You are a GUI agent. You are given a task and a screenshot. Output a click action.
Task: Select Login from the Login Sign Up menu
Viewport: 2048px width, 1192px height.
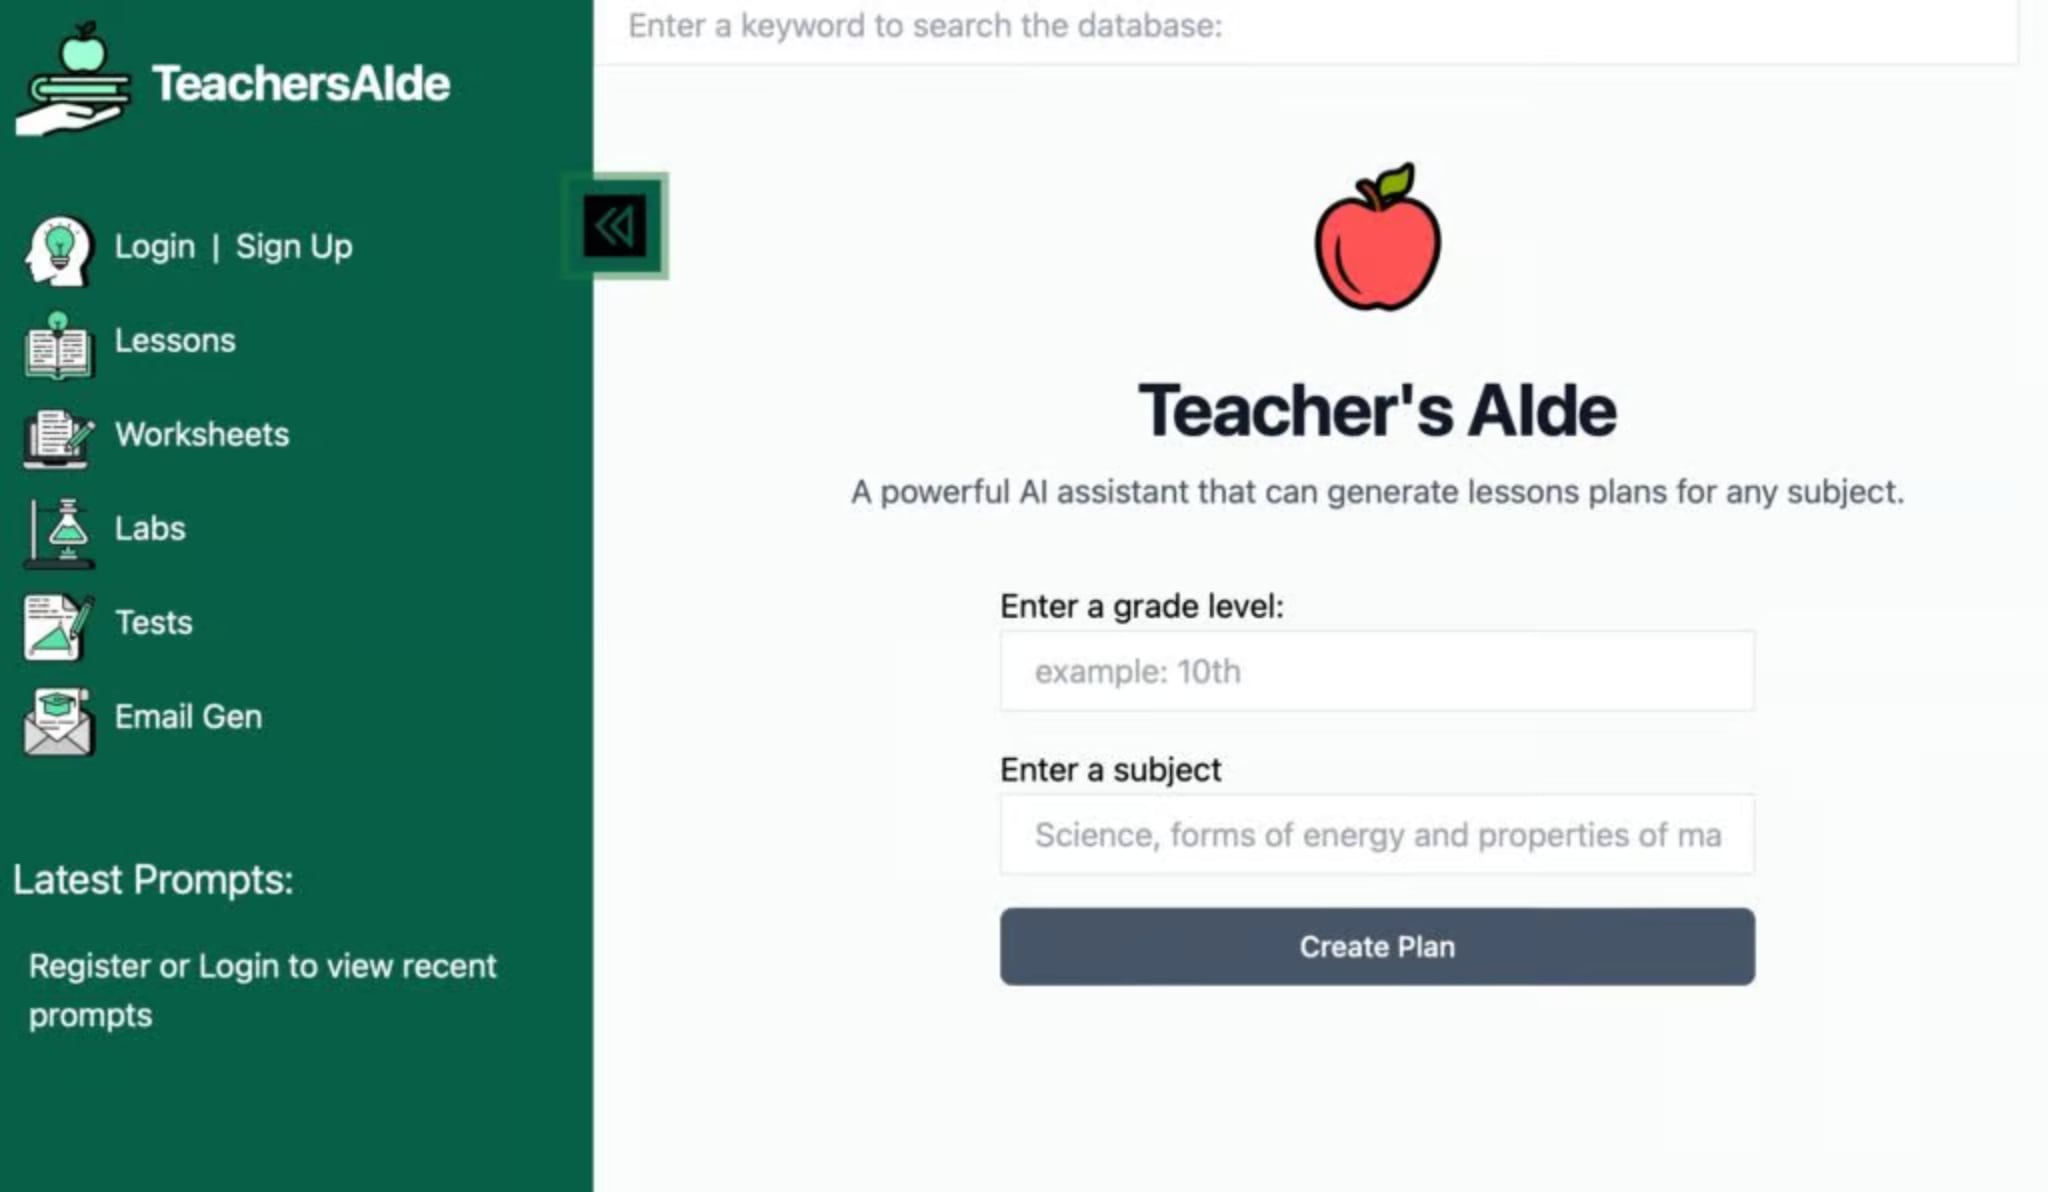pyautogui.click(x=153, y=244)
